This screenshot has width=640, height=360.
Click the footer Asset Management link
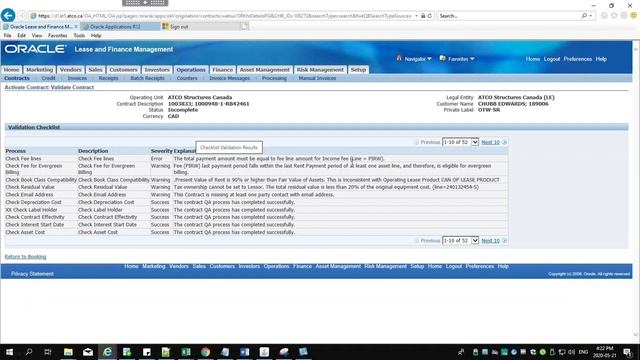338,266
